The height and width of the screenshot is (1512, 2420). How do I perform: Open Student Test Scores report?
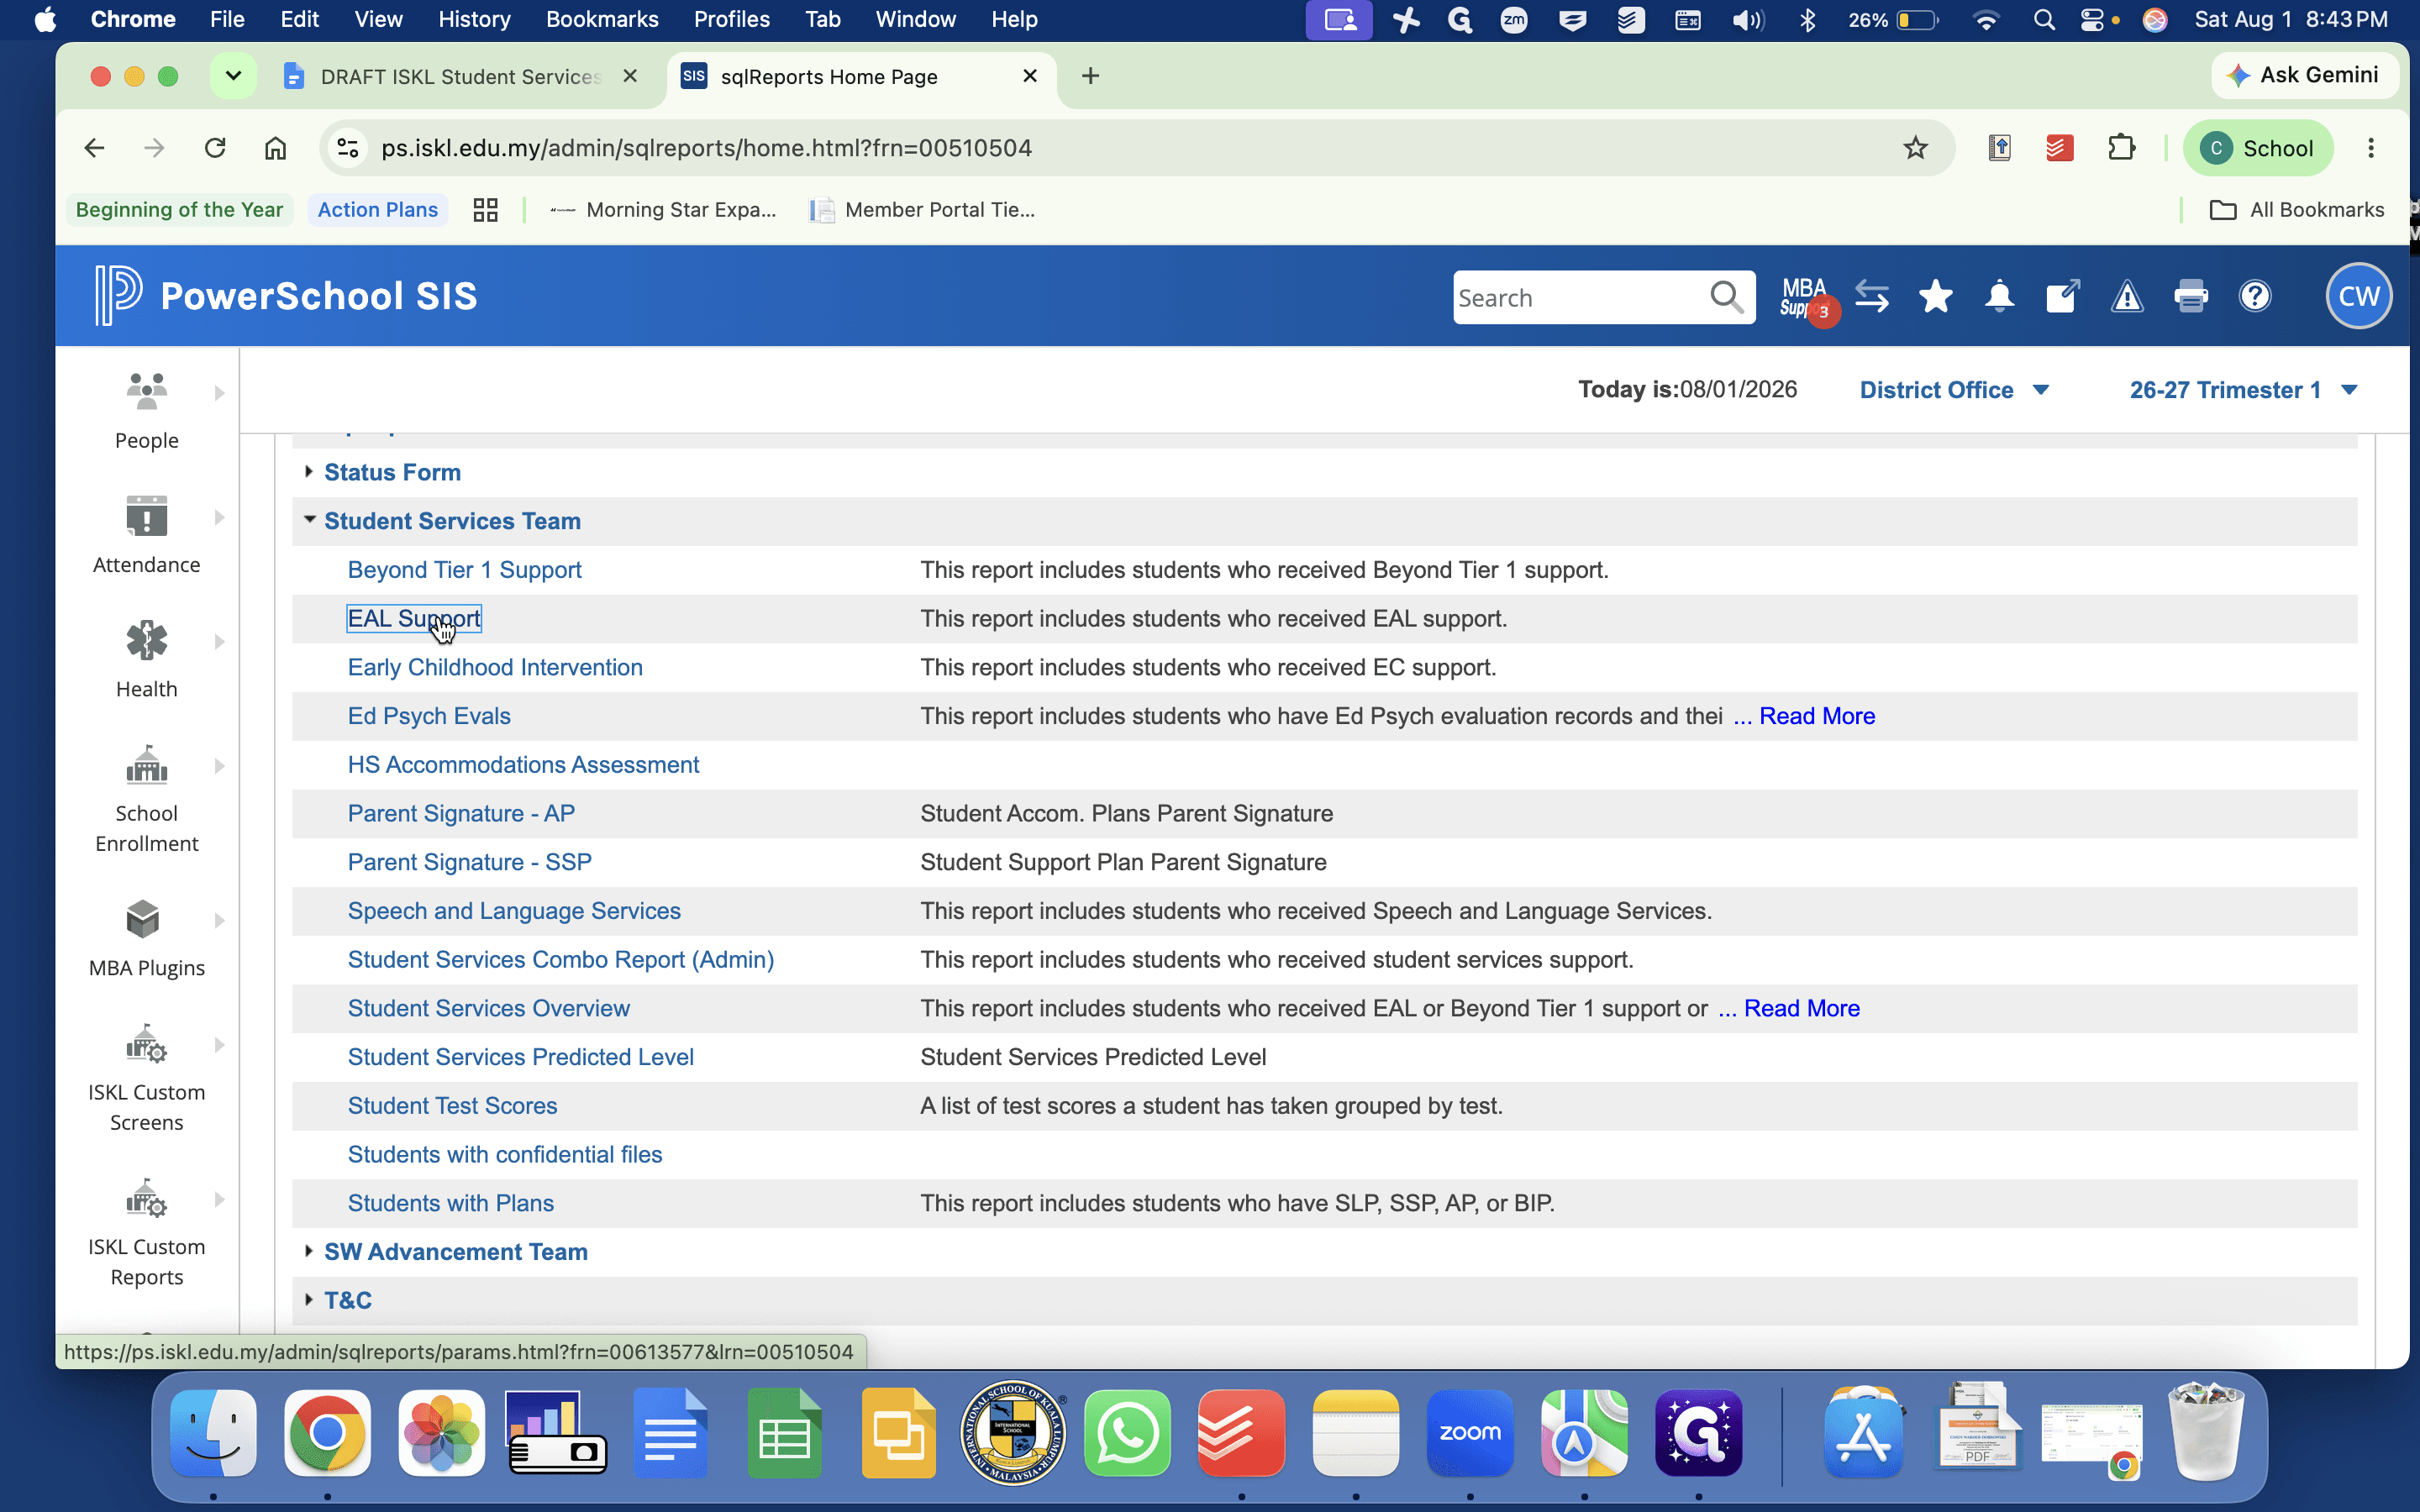pos(452,1106)
